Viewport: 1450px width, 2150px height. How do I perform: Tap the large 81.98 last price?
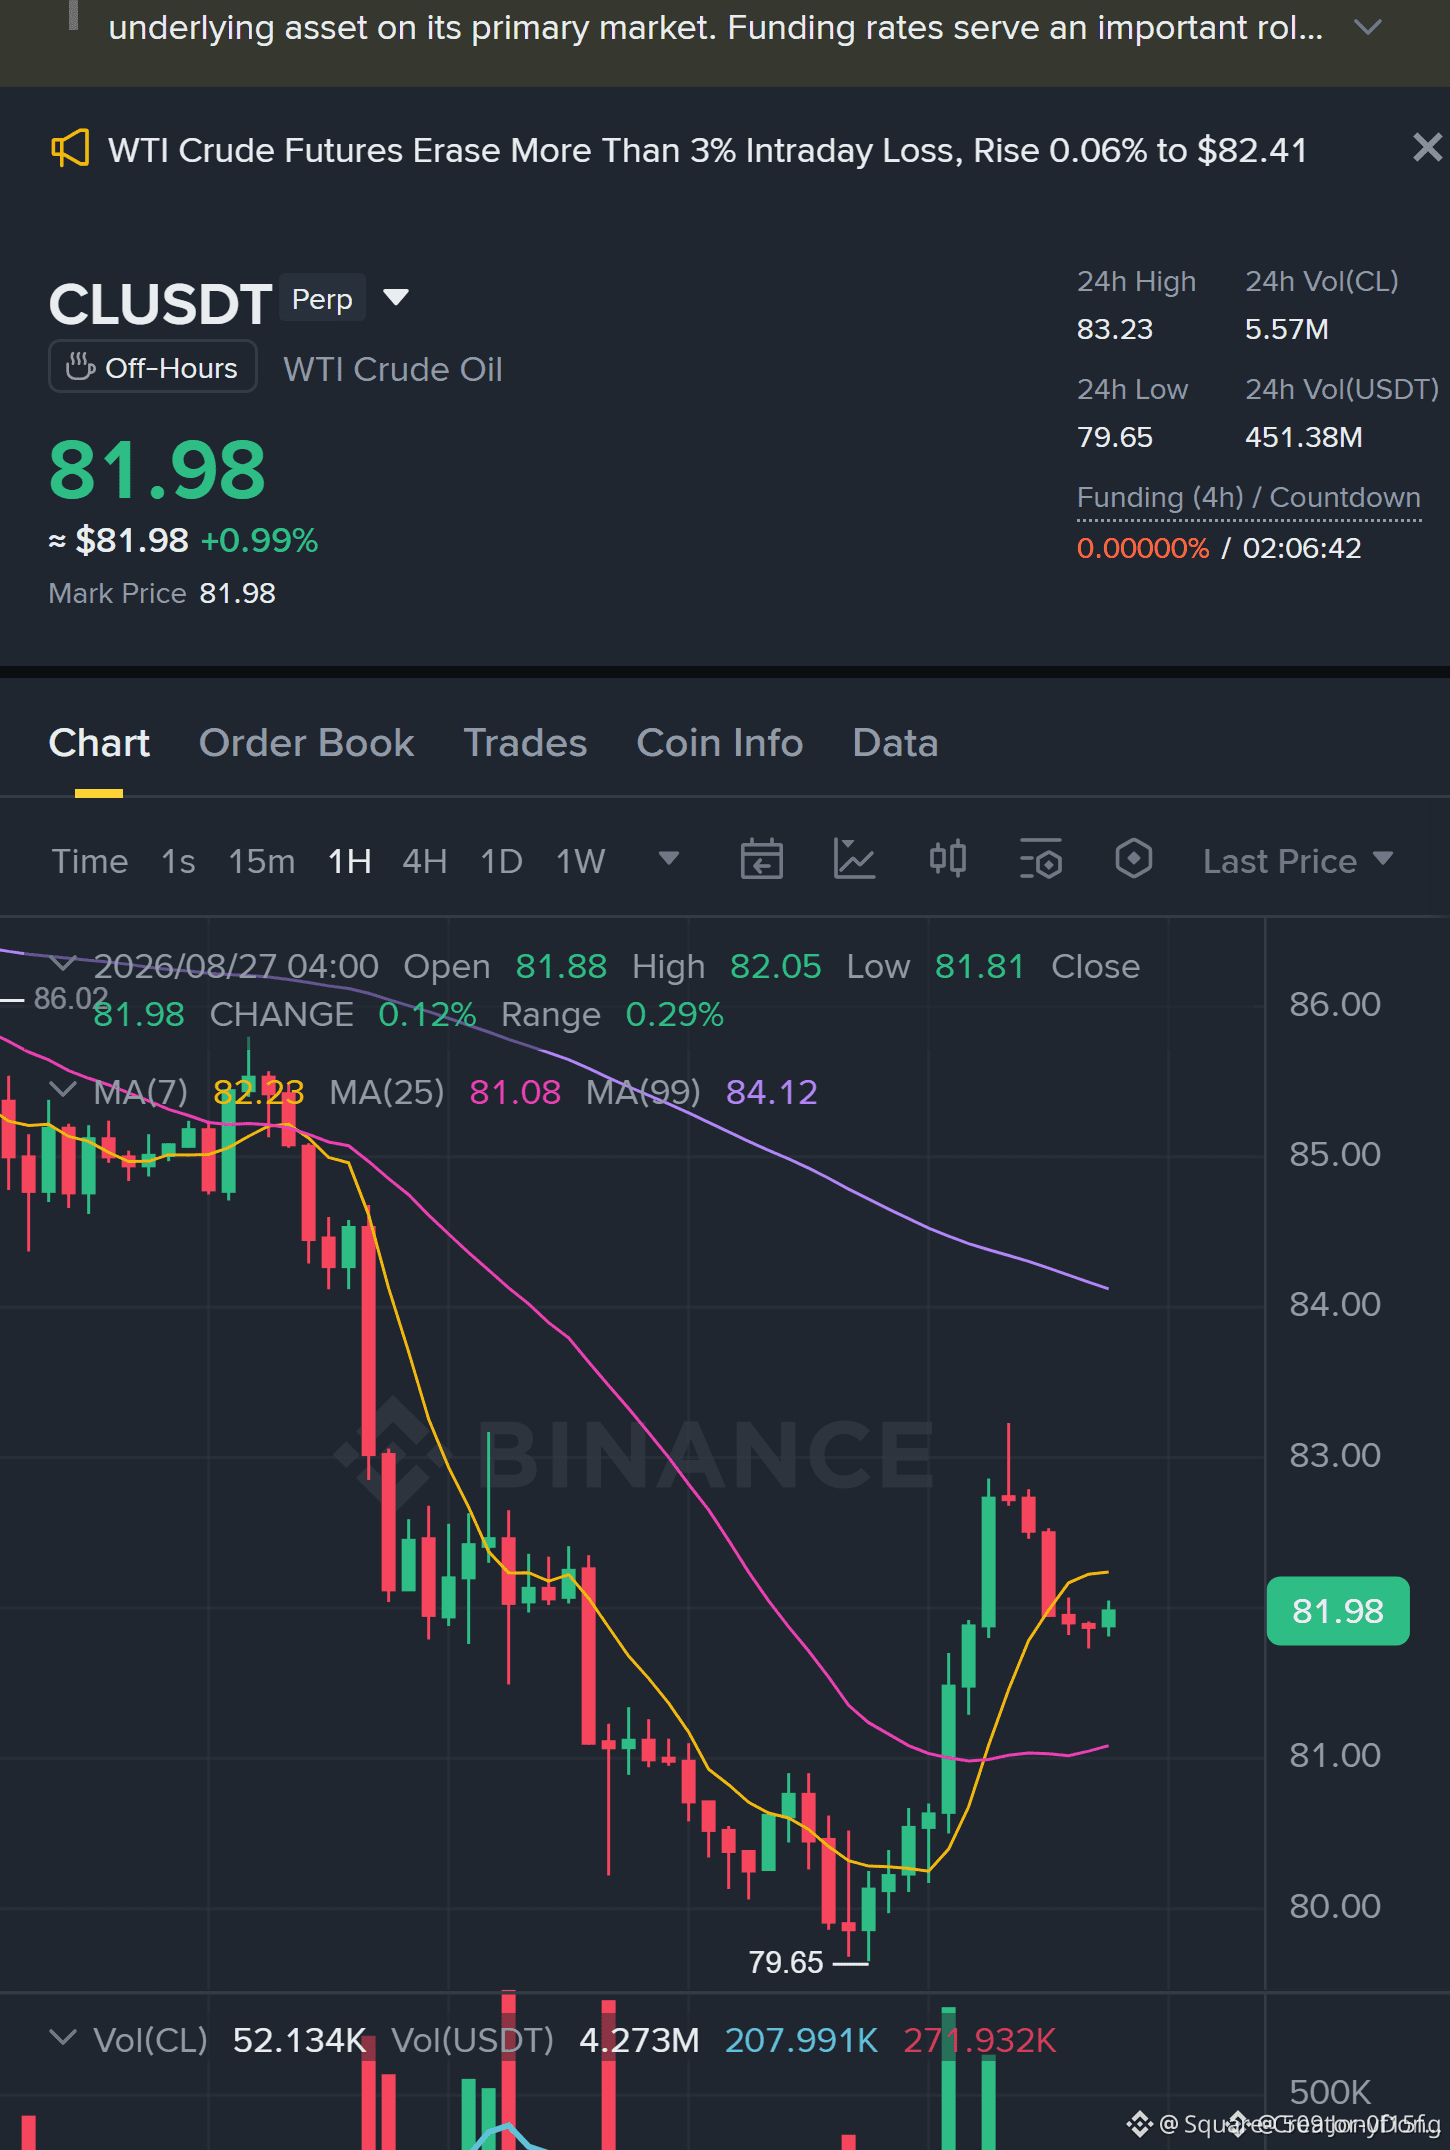pyautogui.click(x=157, y=471)
